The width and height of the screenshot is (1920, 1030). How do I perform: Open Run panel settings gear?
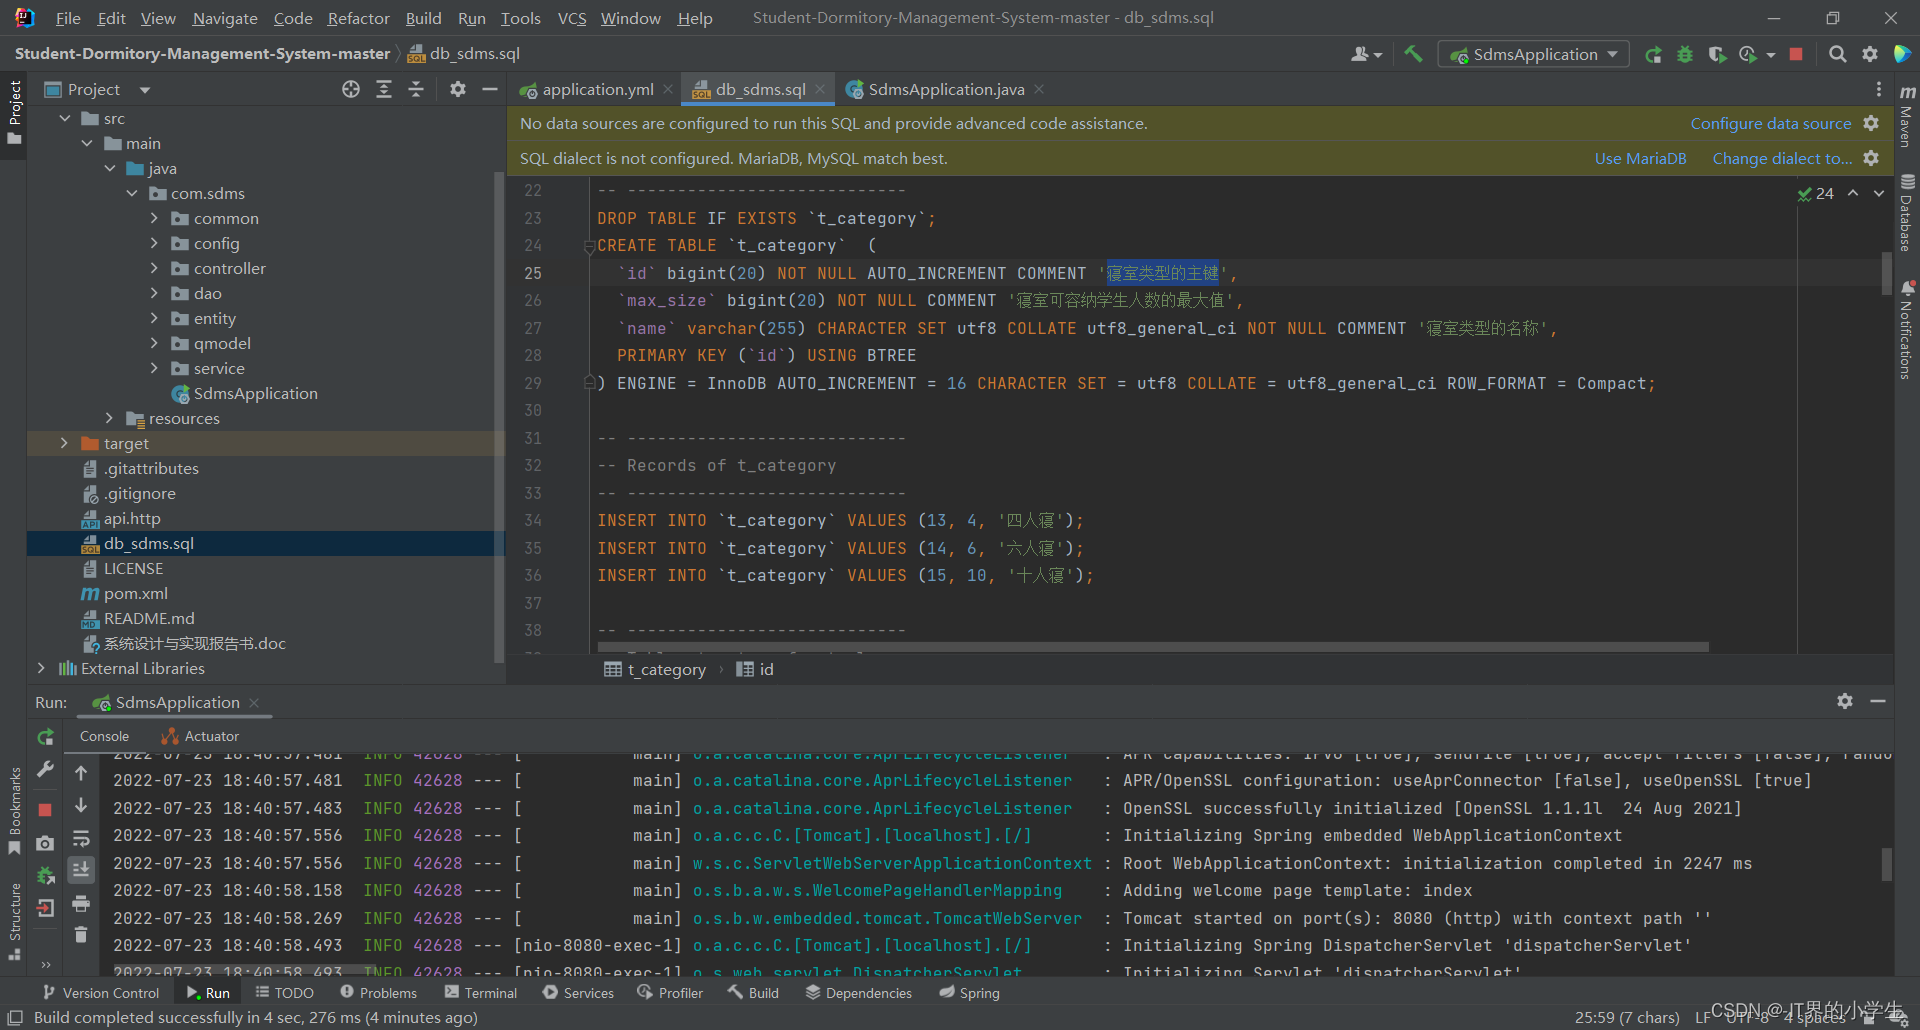[x=1845, y=701]
